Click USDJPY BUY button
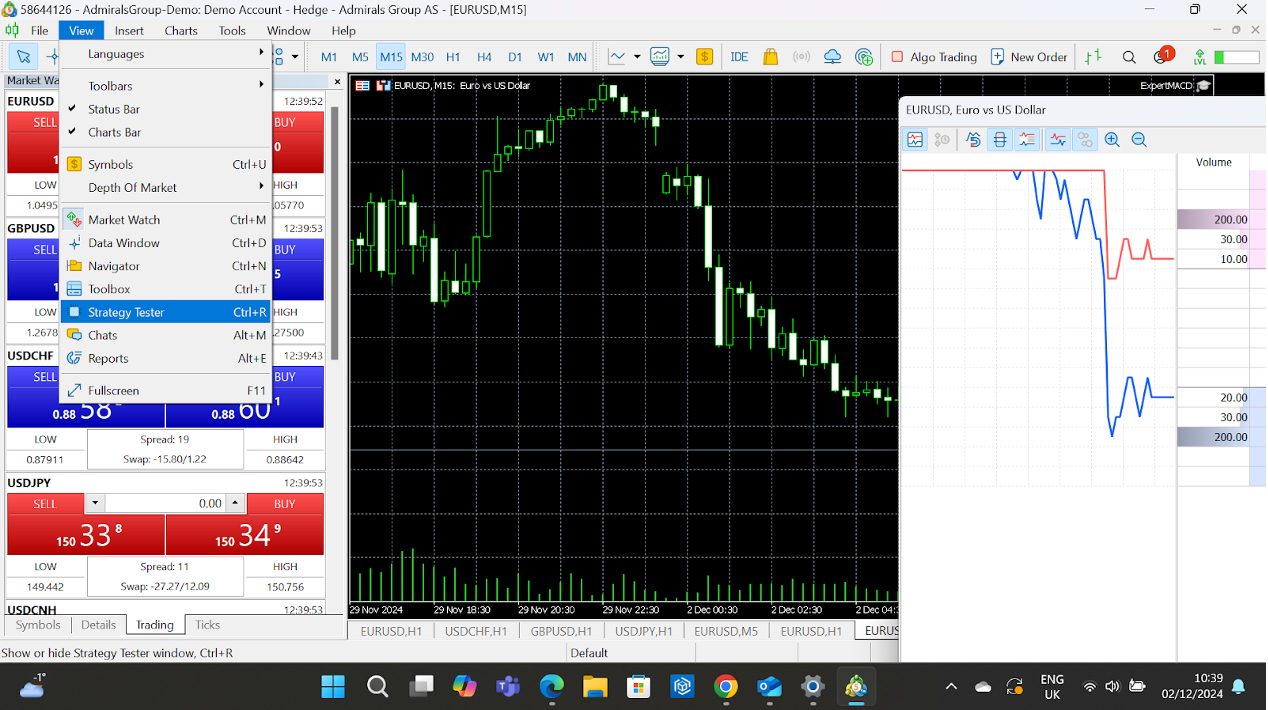Viewport: 1268px width, 710px height. (285, 504)
